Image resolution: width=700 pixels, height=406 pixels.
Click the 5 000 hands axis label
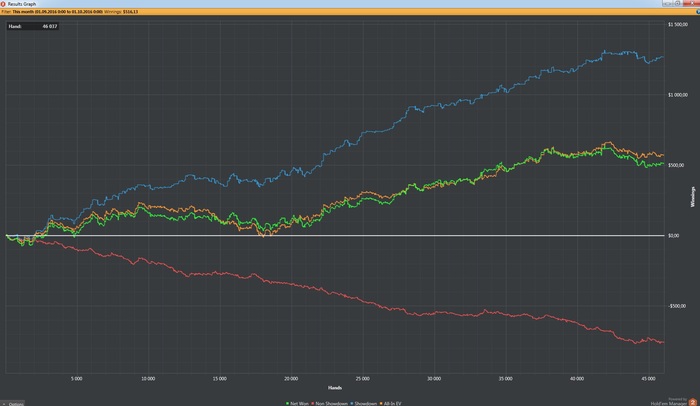76,379
